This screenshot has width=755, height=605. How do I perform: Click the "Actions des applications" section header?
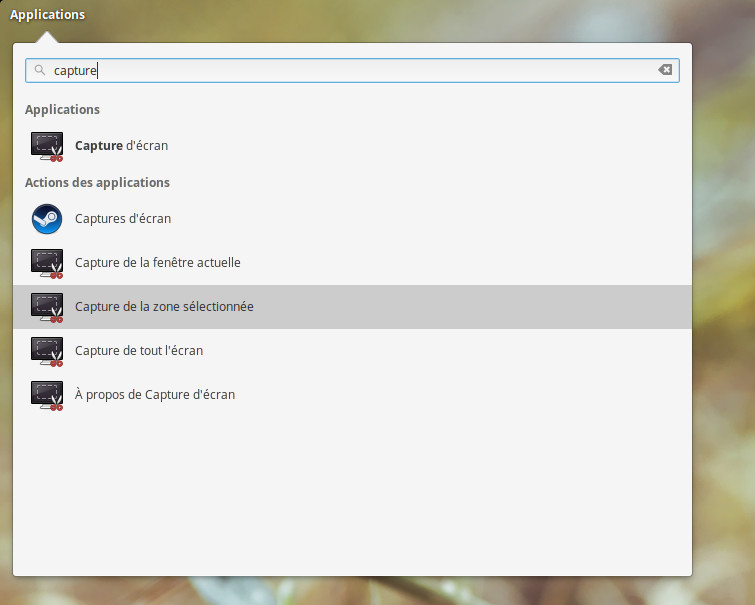(97, 183)
